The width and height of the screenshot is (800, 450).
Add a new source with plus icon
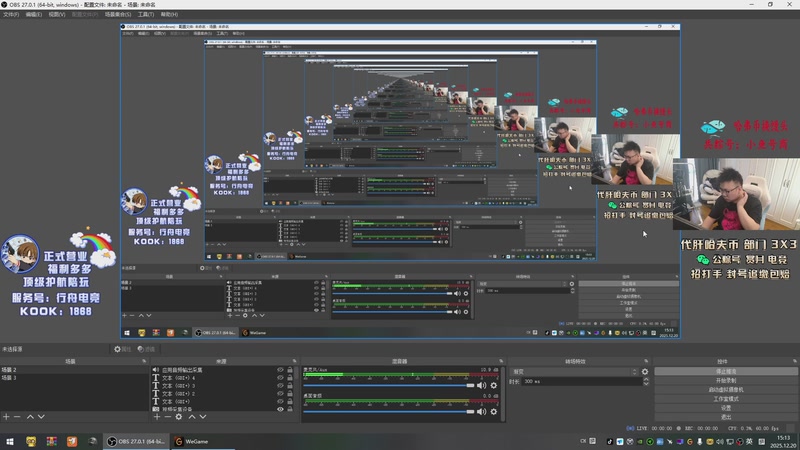pyautogui.click(x=157, y=417)
